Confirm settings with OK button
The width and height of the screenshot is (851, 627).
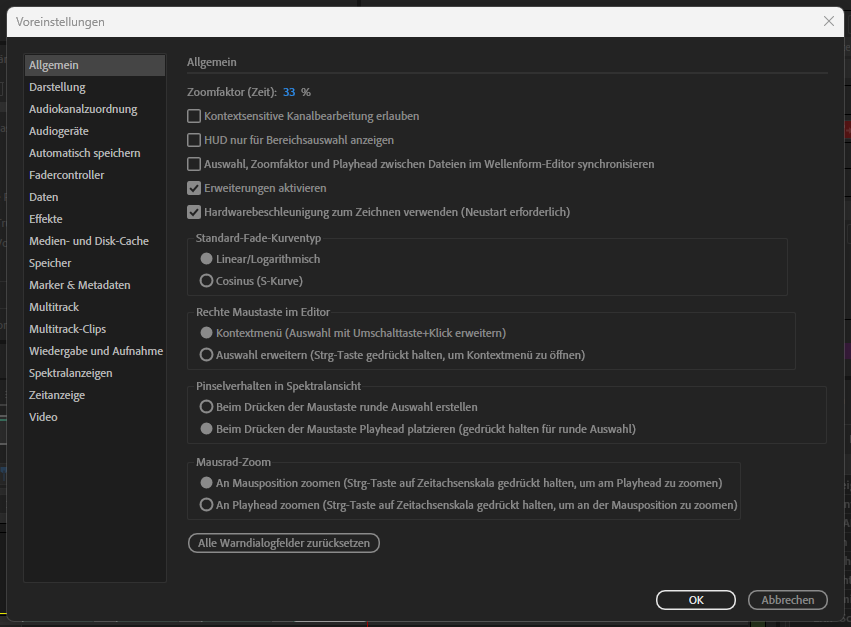coord(695,599)
